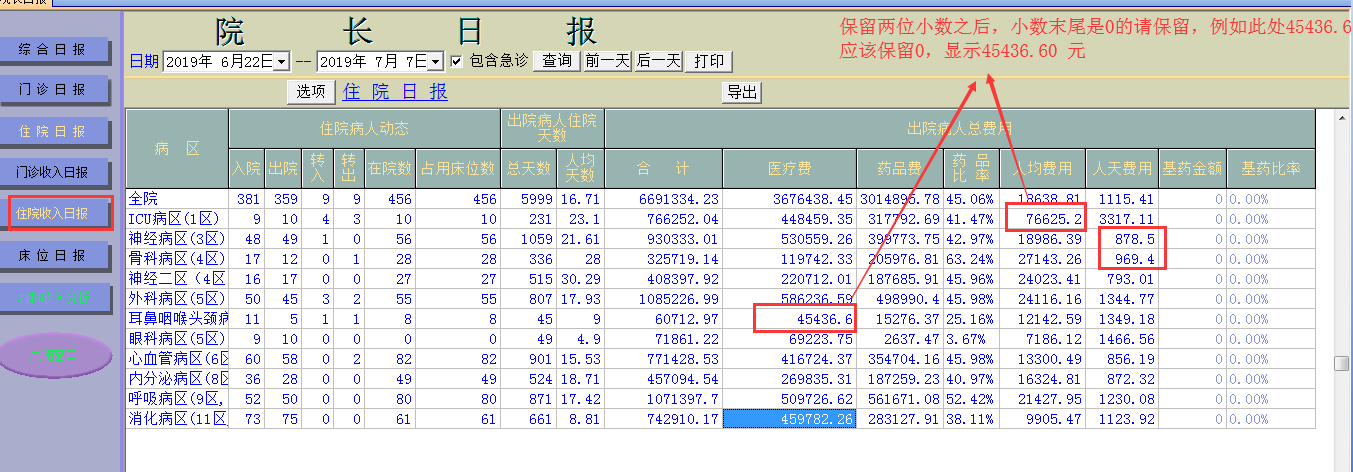This screenshot has height=472, width=1353.
Task: Select the 骨科病区(4区) row label
Action: pyautogui.click(x=178, y=258)
